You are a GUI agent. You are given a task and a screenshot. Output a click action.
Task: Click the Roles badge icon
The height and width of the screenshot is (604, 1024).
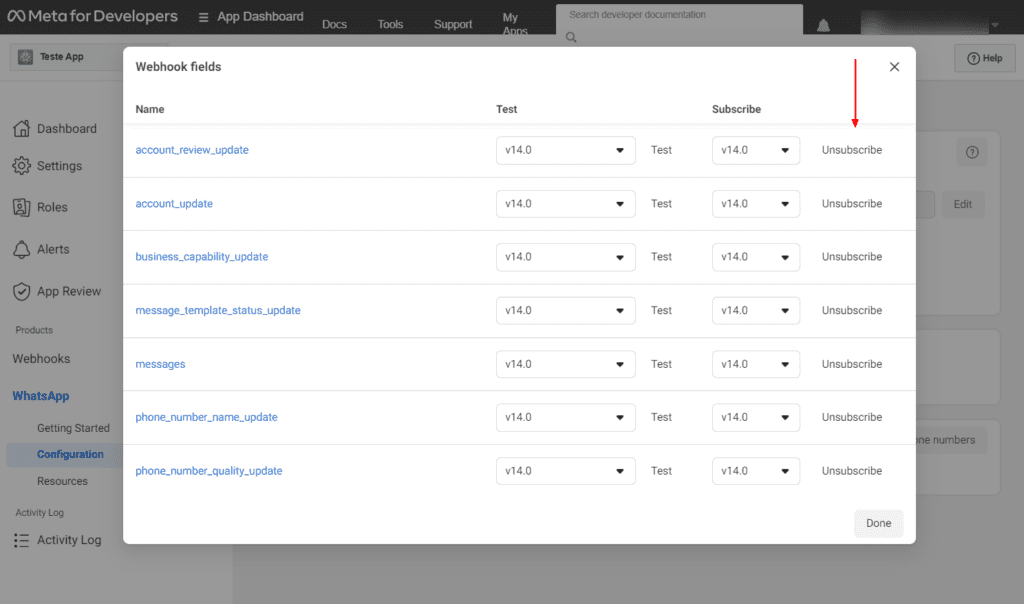tap(21, 207)
